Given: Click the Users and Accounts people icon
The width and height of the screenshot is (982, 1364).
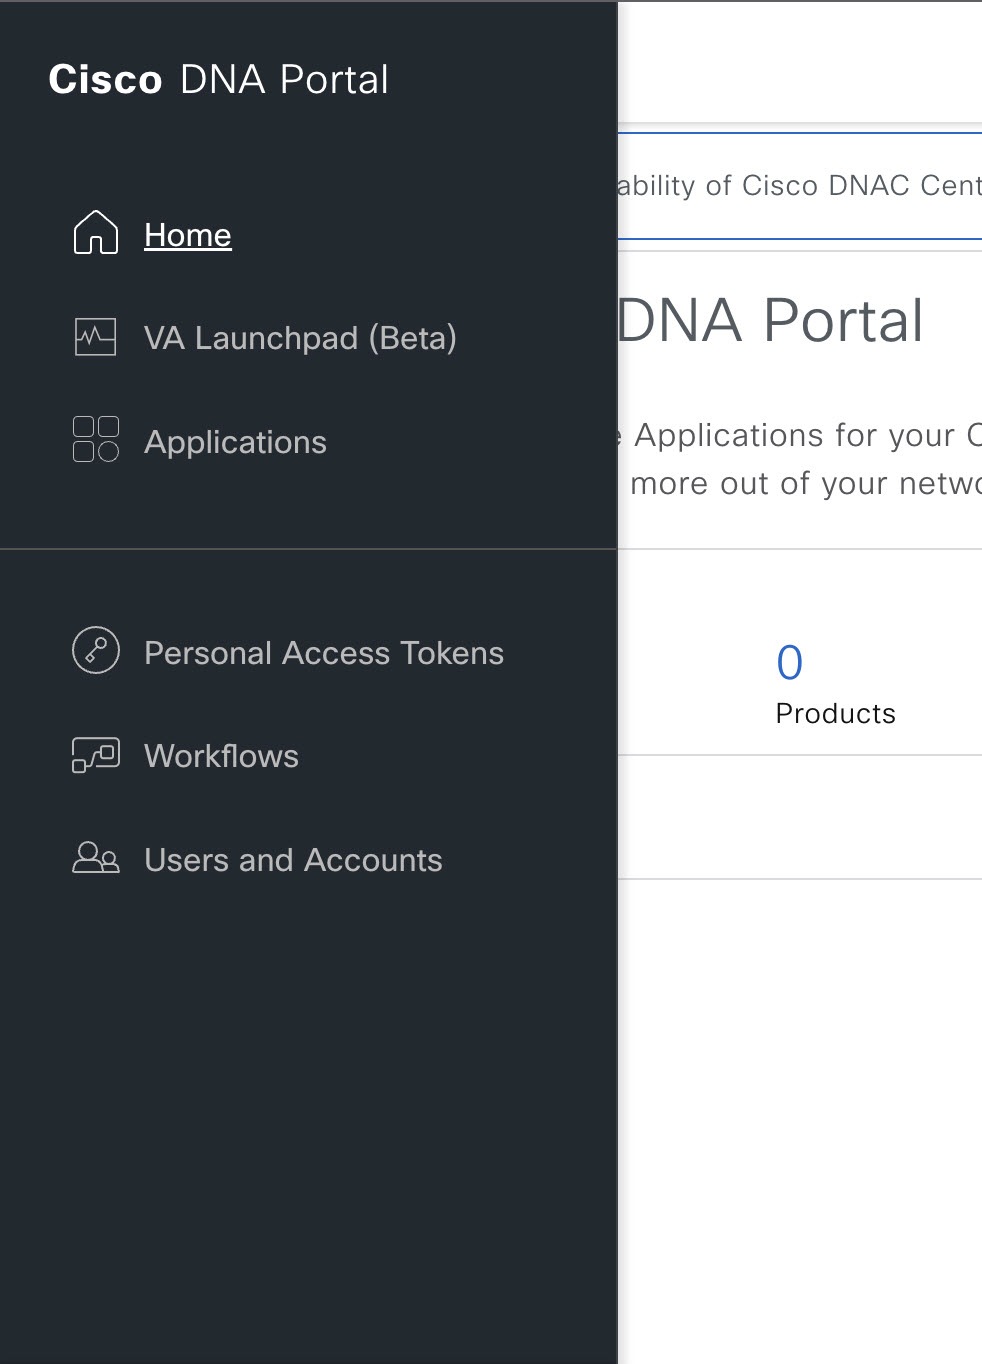Looking at the screenshot, I should coord(96,858).
